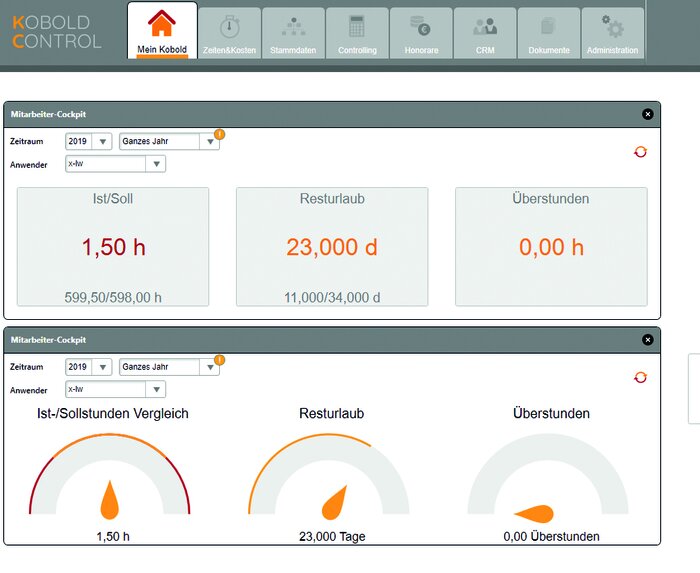
Task: Go to the Controlling tab
Action: pos(357,33)
